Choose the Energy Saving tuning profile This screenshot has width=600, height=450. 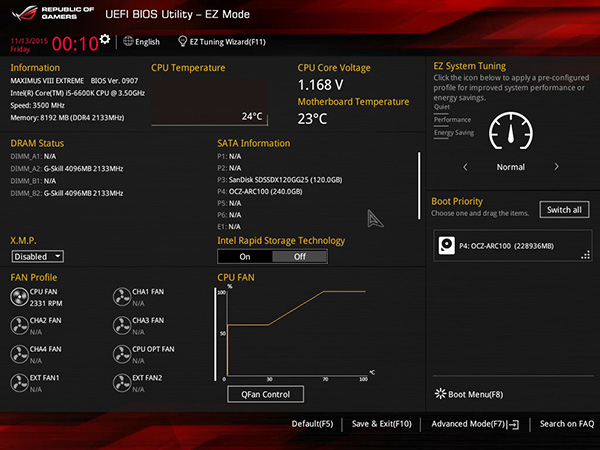point(454,133)
